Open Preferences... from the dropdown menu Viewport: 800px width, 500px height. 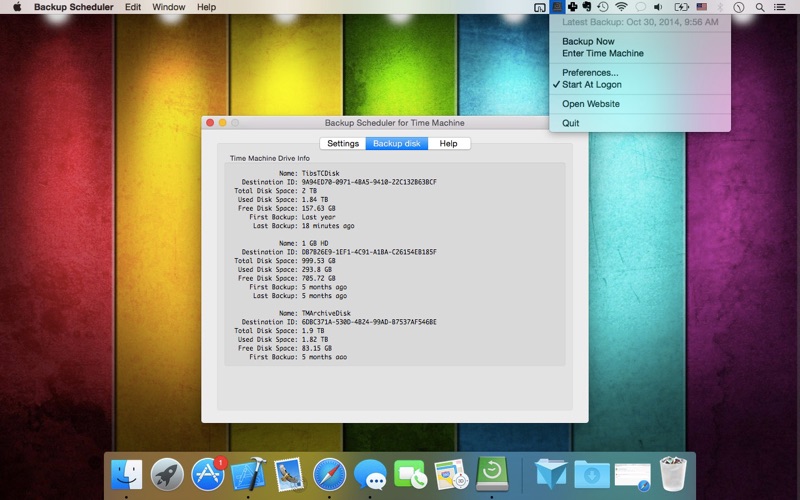pyautogui.click(x=590, y=73)
